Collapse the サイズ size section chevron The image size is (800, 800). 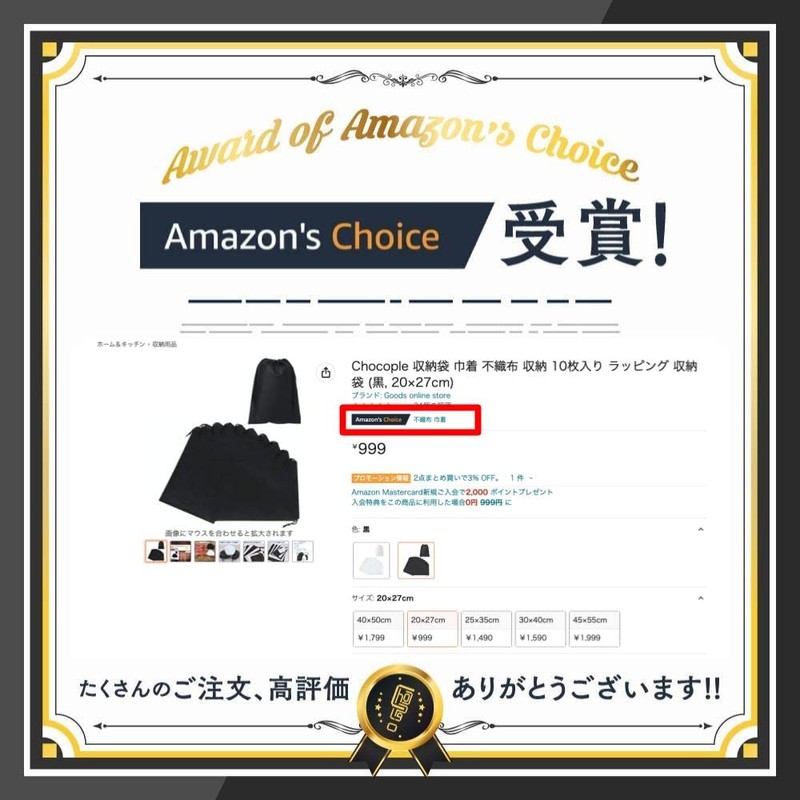click(701, 598)
